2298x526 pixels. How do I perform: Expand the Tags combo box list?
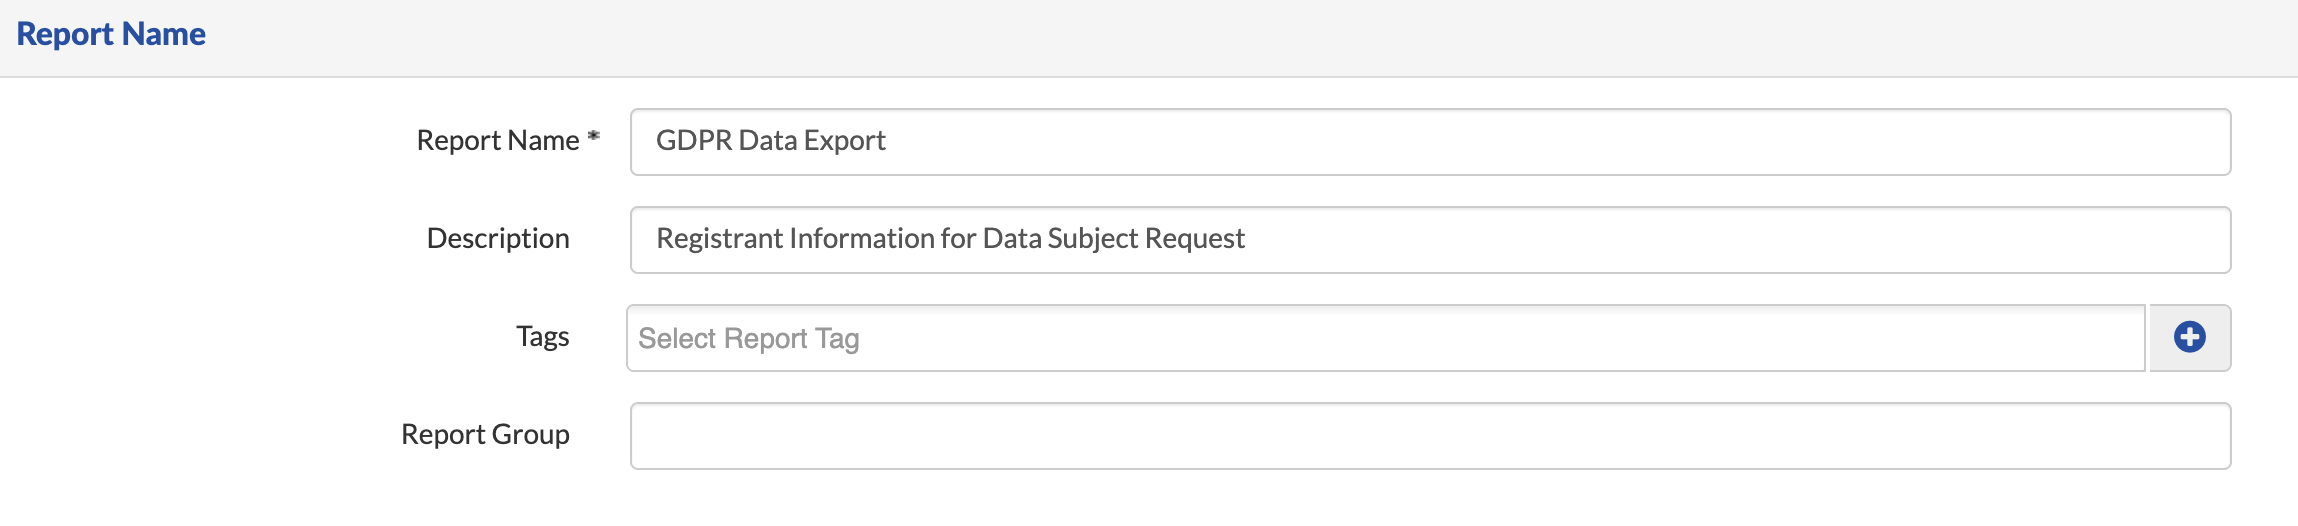[1386, 338]
